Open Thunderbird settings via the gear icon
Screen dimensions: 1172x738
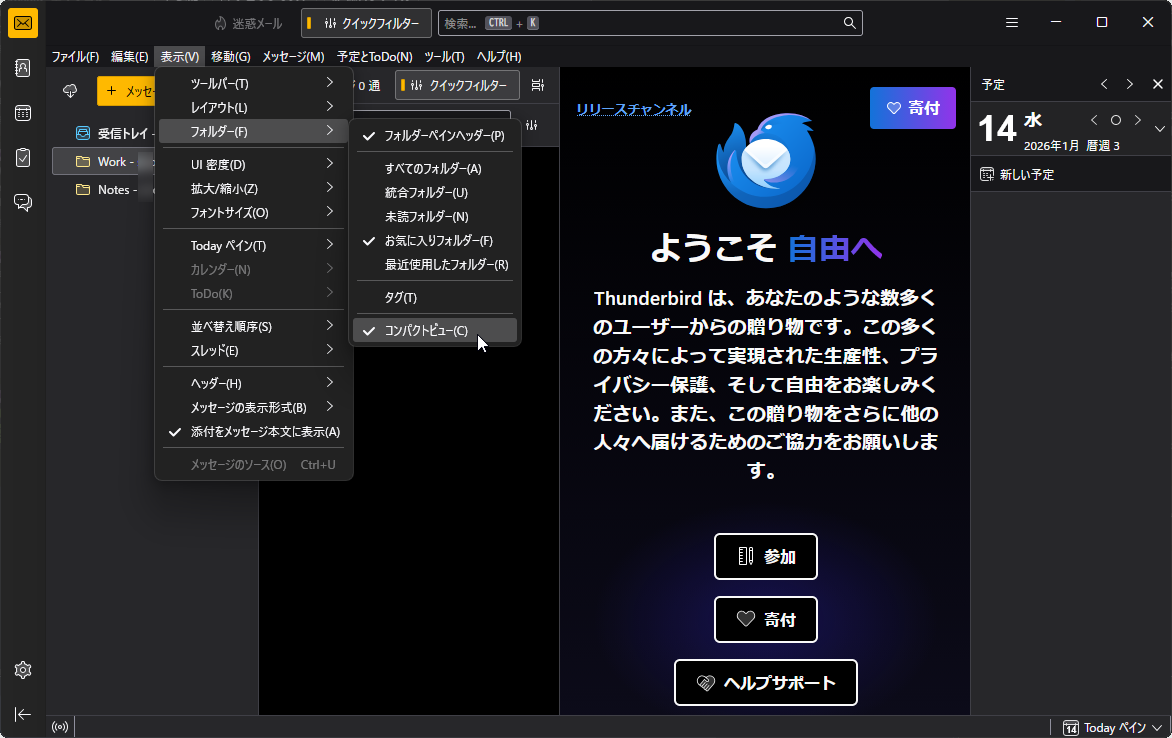pos(22,670)
